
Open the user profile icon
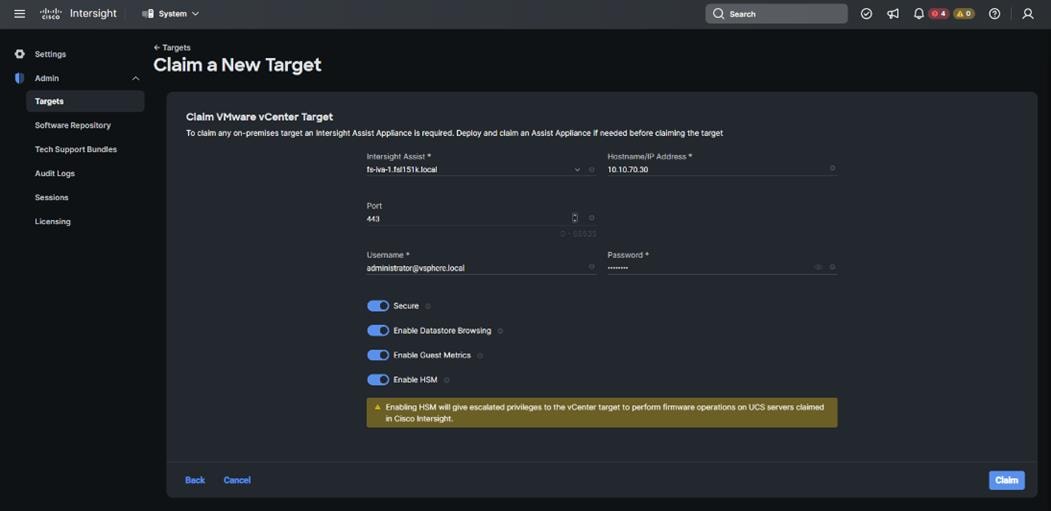(x=1027, y=14)
